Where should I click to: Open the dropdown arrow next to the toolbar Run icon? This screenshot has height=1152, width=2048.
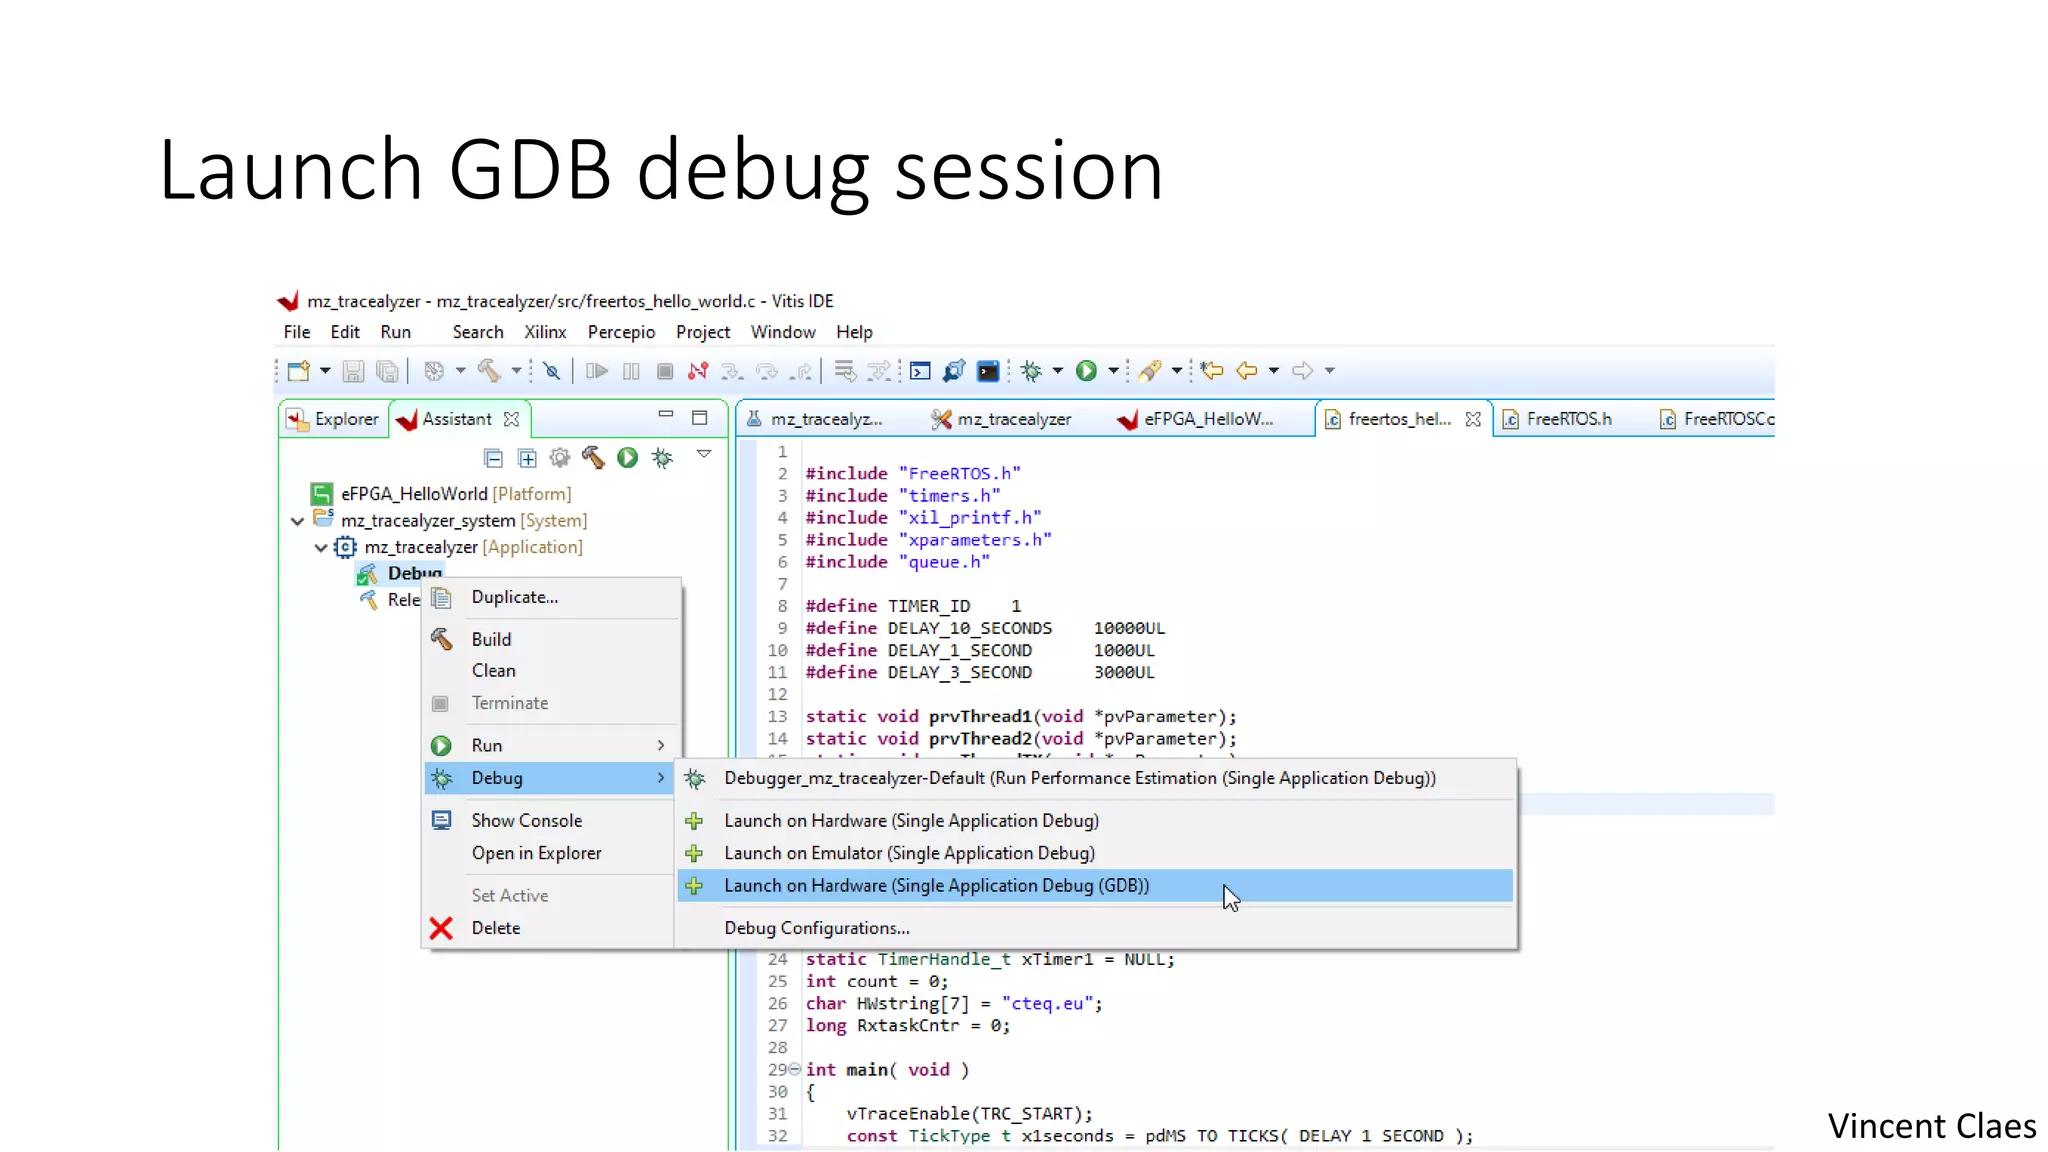coord(1113,371)
